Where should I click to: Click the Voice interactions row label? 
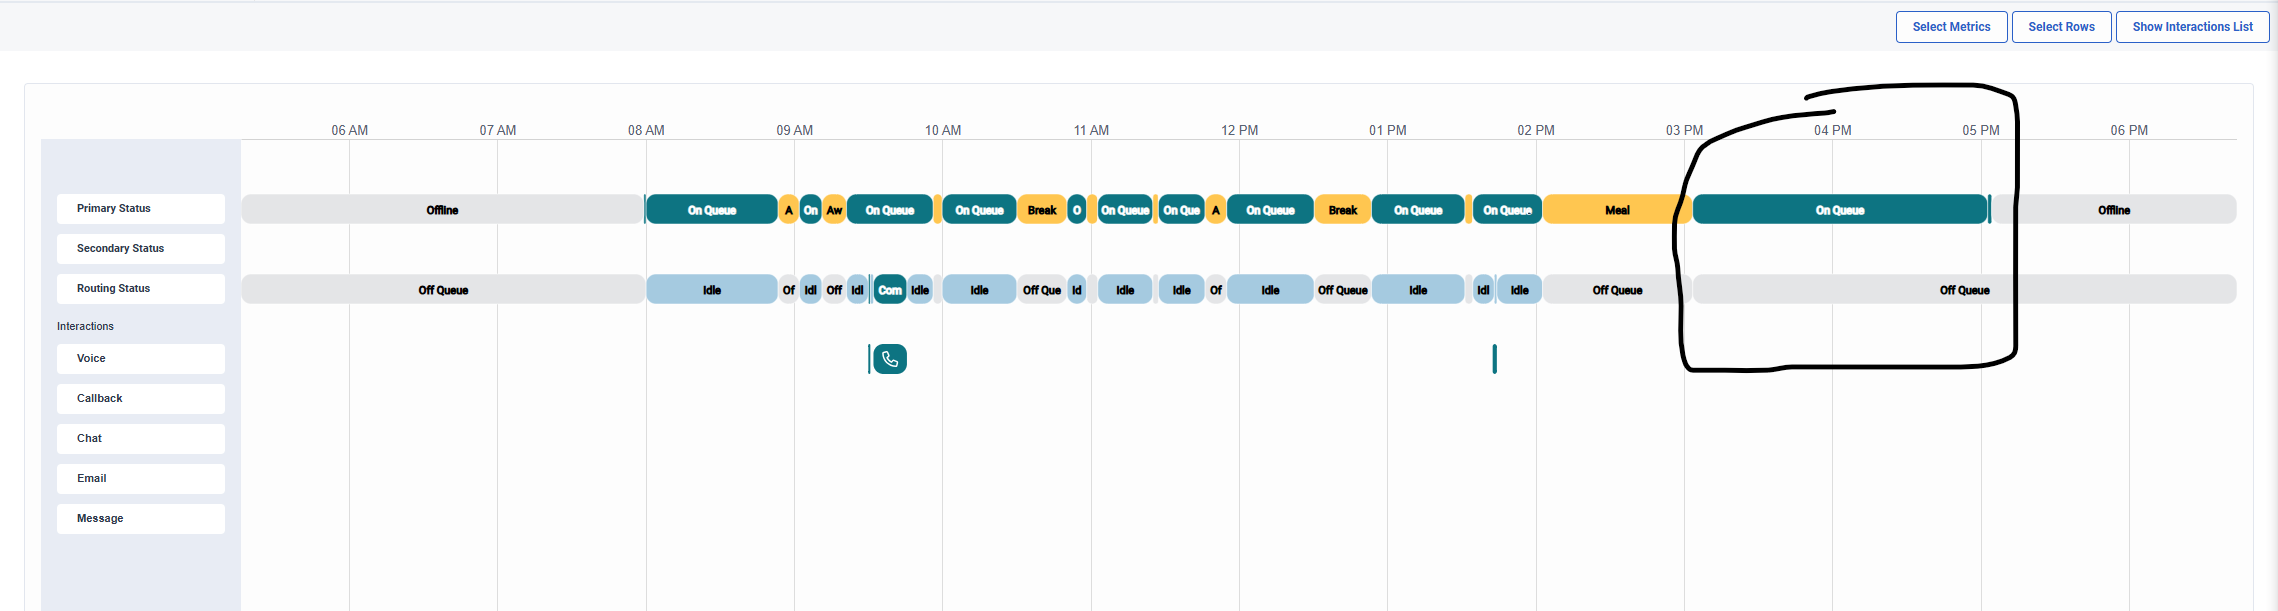(140, 359)
